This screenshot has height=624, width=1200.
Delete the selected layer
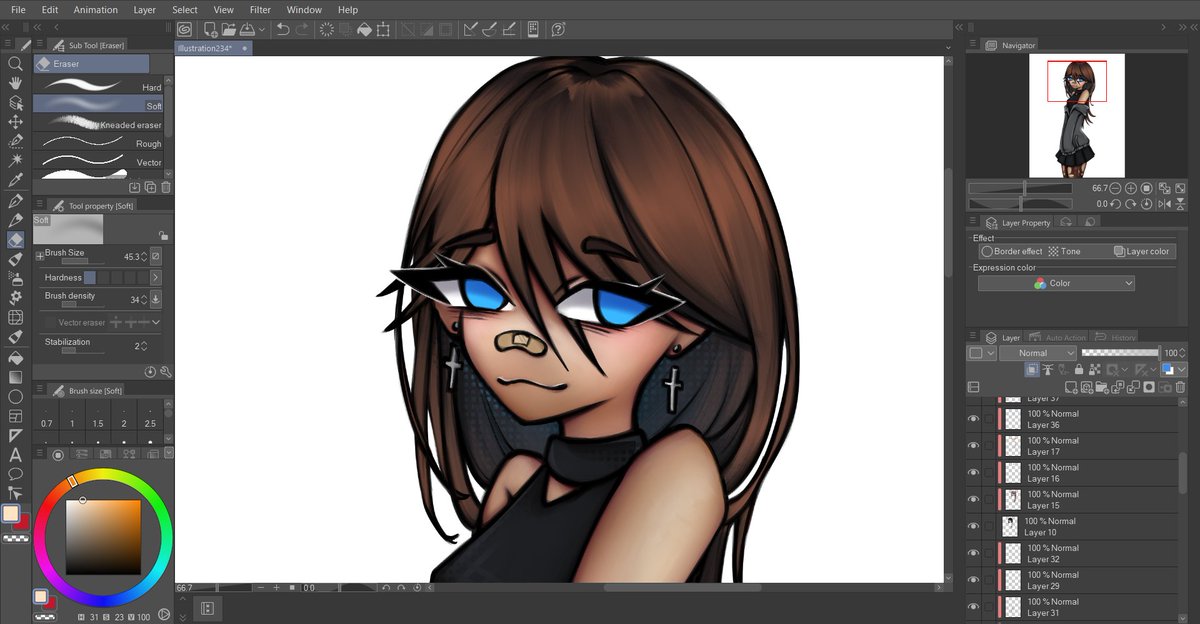coord(1182,387)
